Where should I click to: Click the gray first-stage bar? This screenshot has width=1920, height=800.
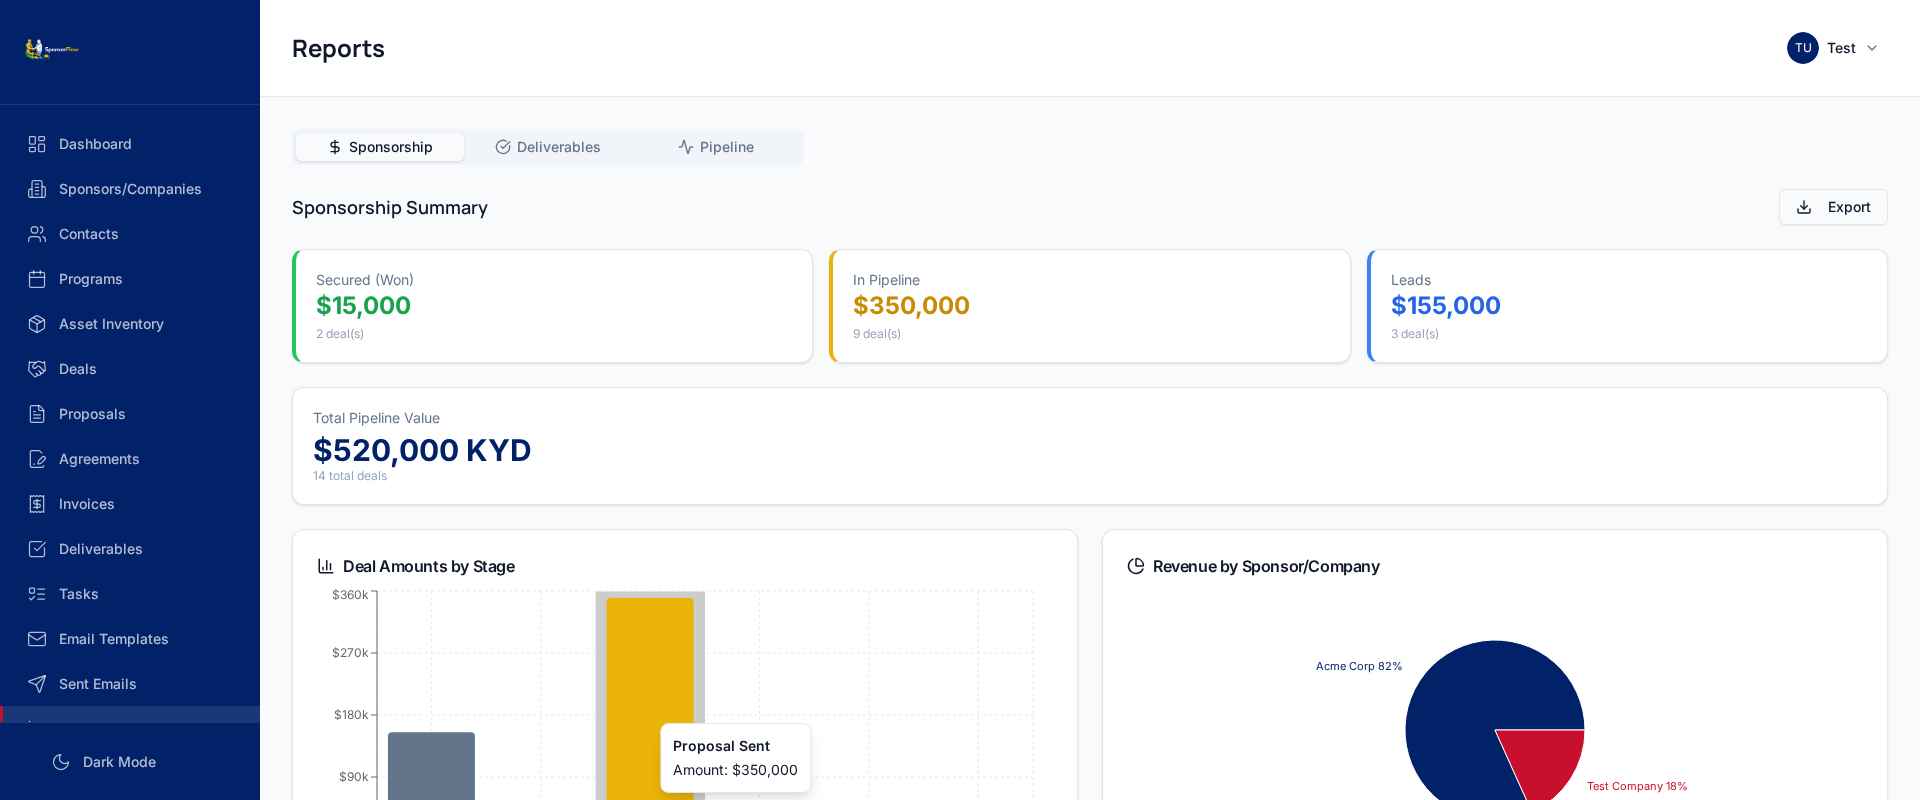[431, 766]
